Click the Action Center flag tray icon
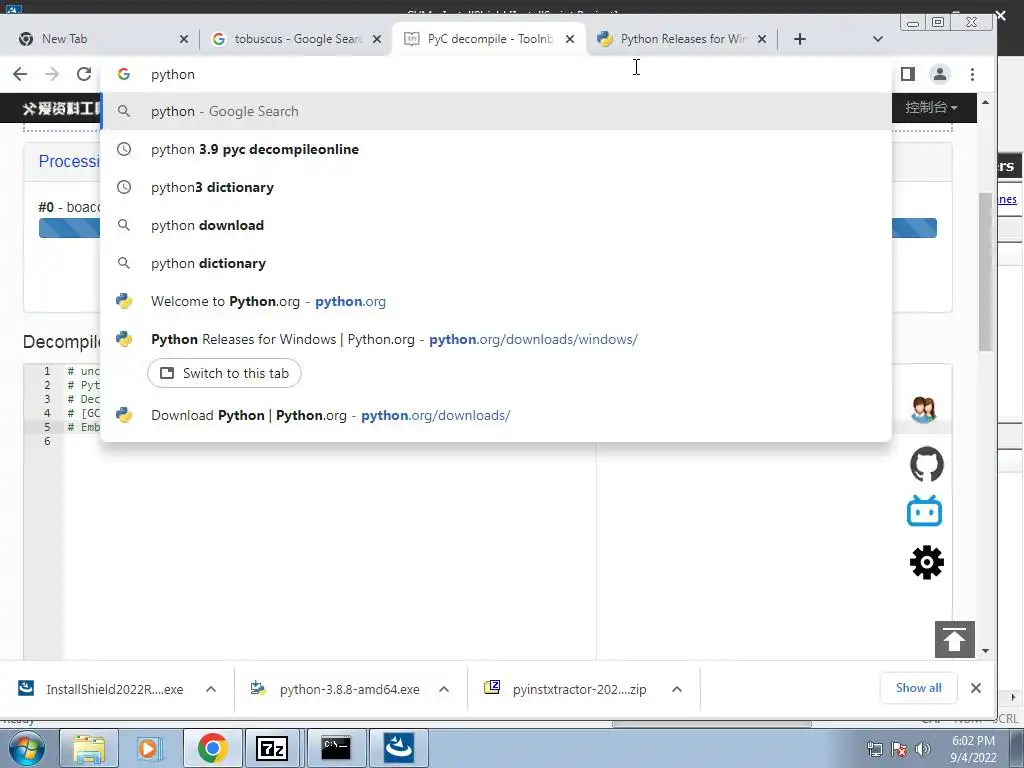 (899, 749)
